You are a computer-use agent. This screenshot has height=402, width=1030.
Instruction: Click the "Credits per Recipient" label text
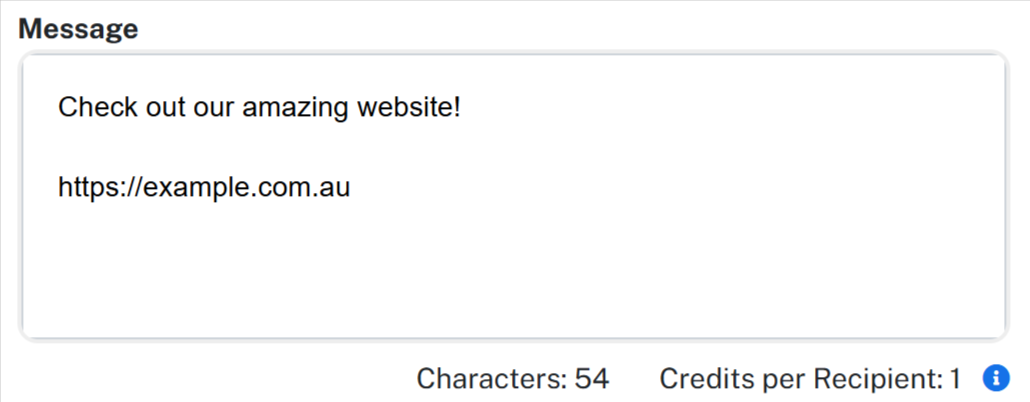coord(801,378)
